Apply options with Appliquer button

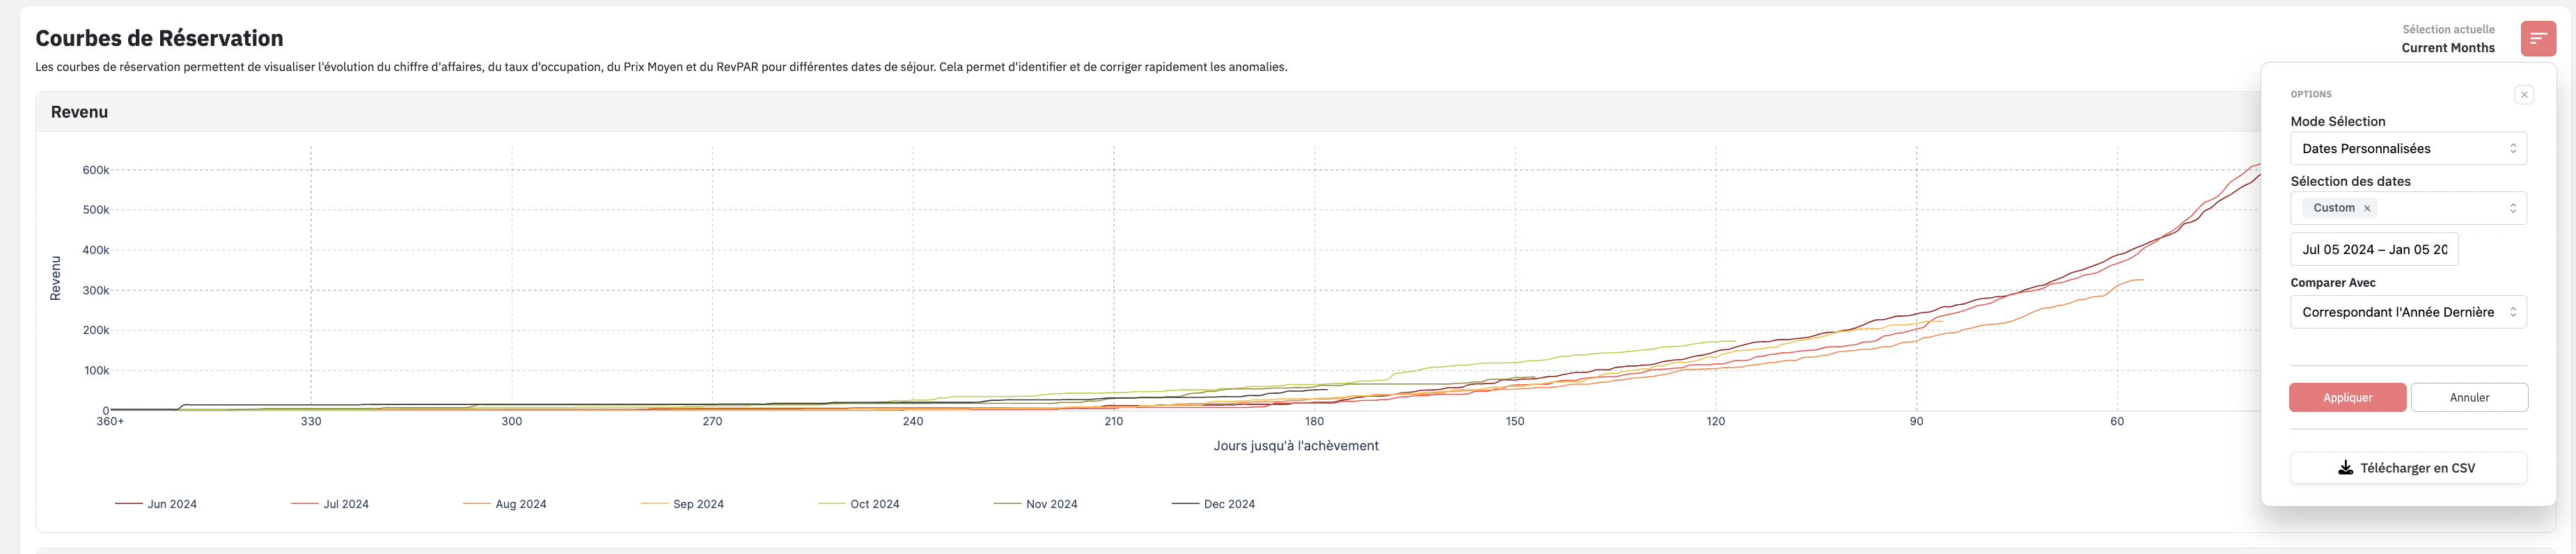pyautogui.click(x=2347, y=397)
